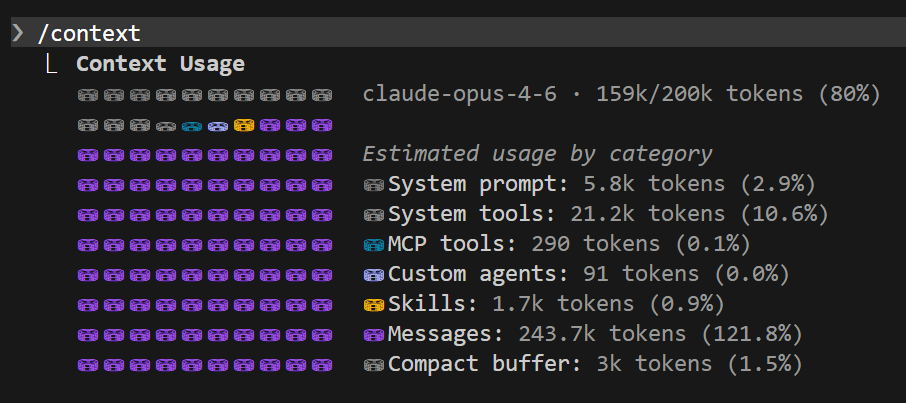906x403 pixels.
Task: Click the purple Messages legend icon
Action: [374, 335]
